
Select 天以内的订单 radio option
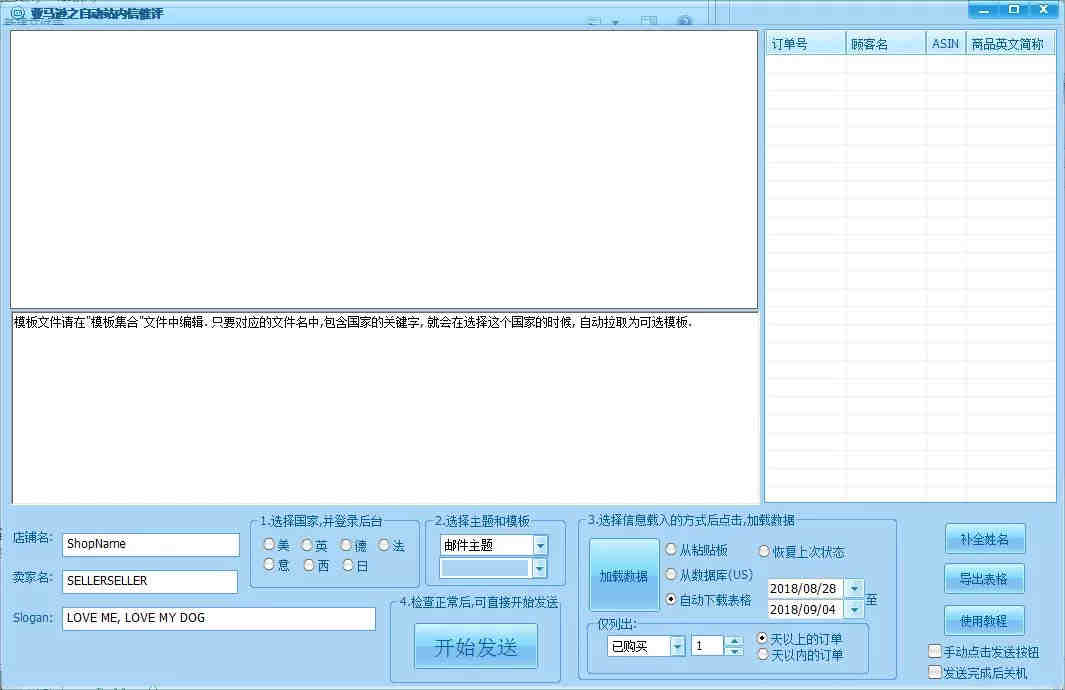coord(762,654)
